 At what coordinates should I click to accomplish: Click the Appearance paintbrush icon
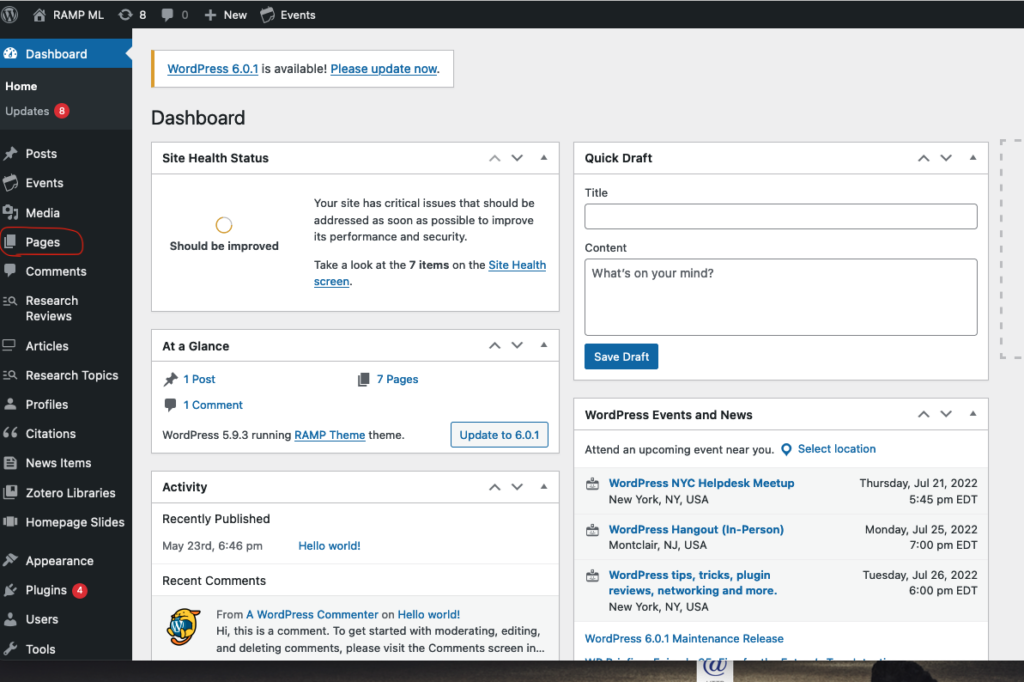pyautogui.click(x=10, y=560)
